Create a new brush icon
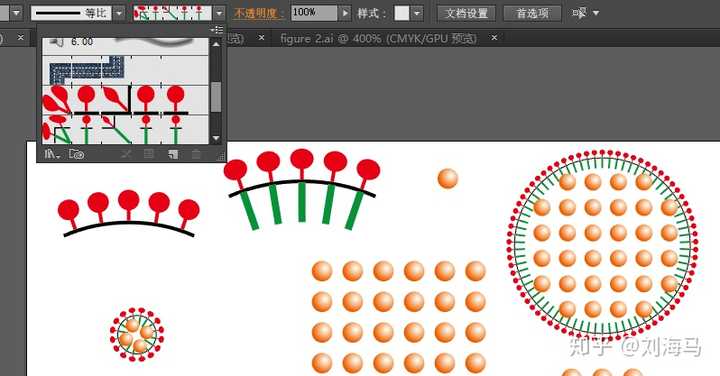 click(x=173, y=154)
